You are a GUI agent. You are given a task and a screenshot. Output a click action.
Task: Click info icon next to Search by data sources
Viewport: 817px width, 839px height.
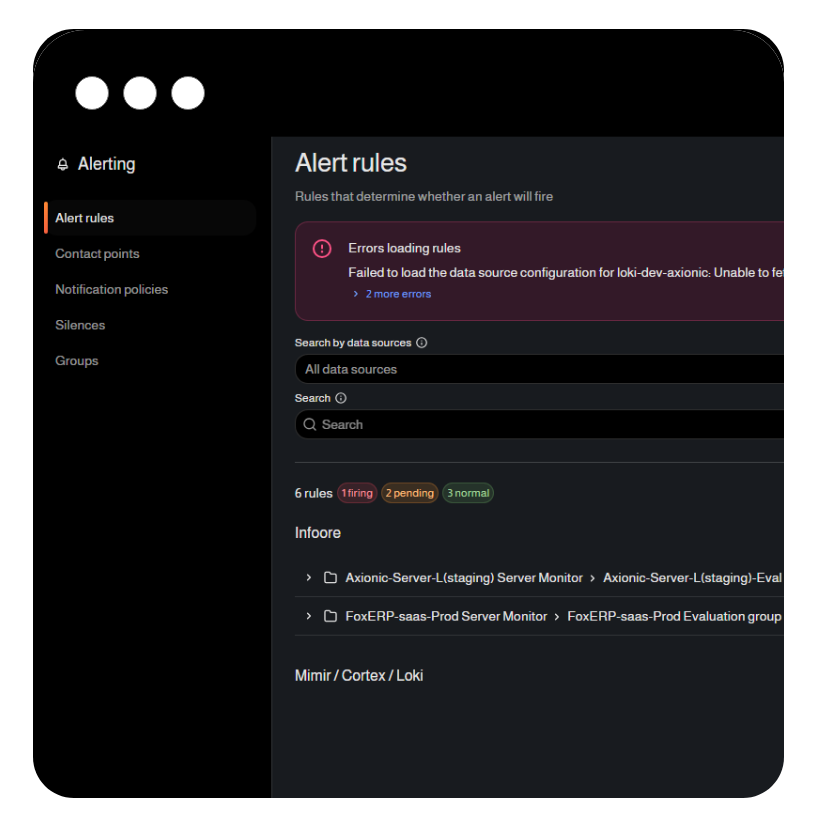(421, 343)
